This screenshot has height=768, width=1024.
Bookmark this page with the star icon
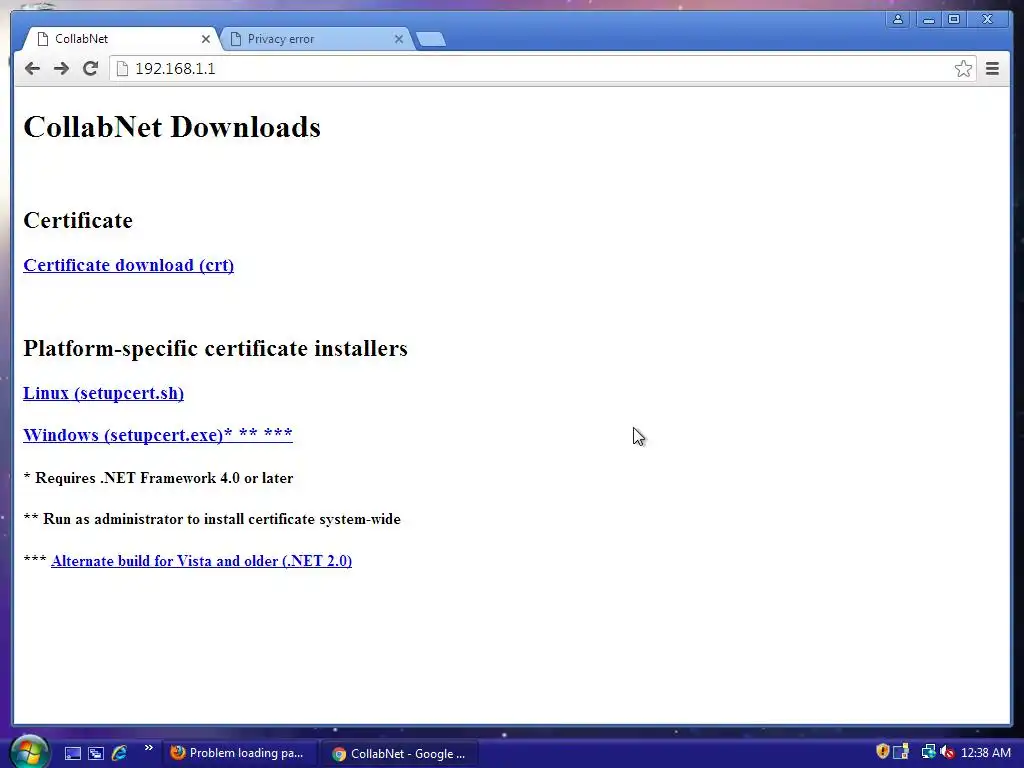[963, 69]
